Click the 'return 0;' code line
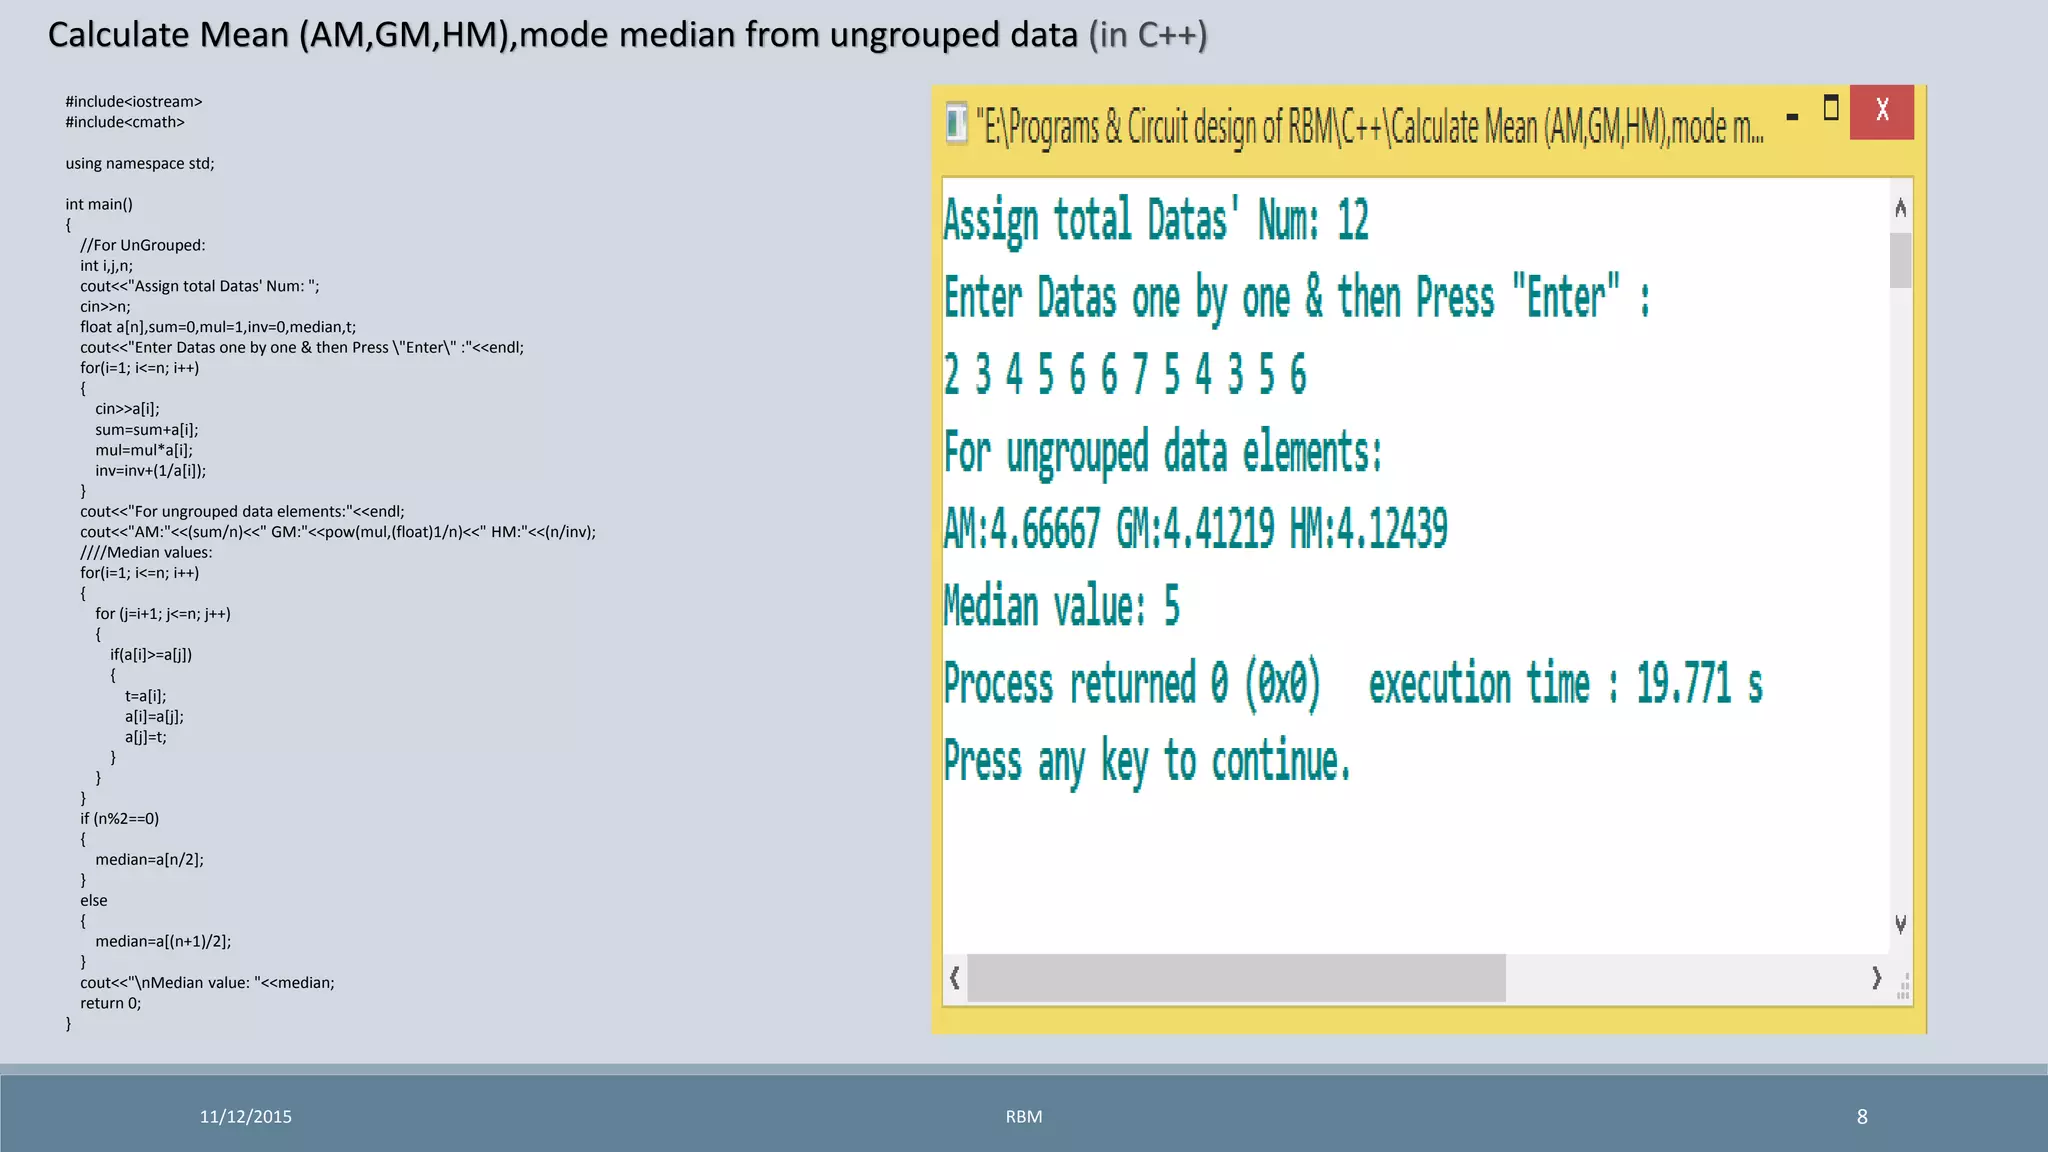The width and height of the screenshot is (2048, 1152). (111, 1003)
